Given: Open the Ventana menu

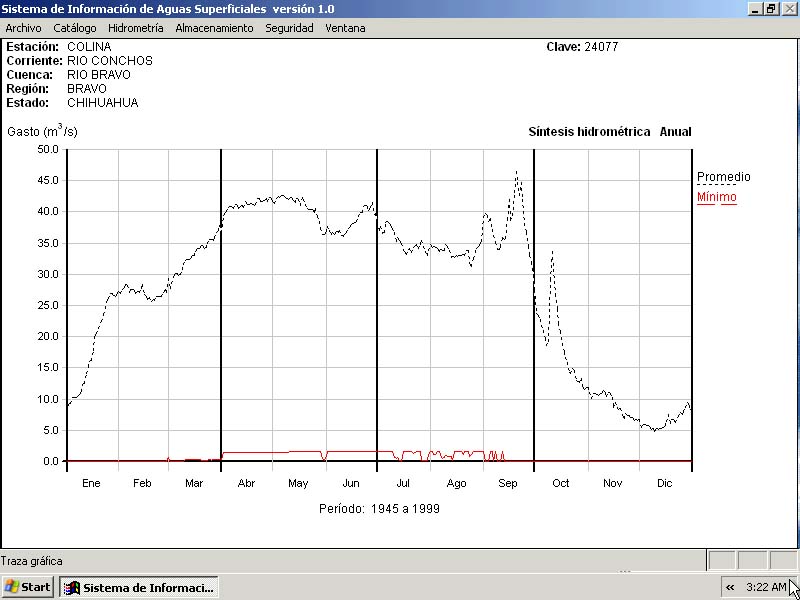Looking at the screenshot, I should point(345,28).
